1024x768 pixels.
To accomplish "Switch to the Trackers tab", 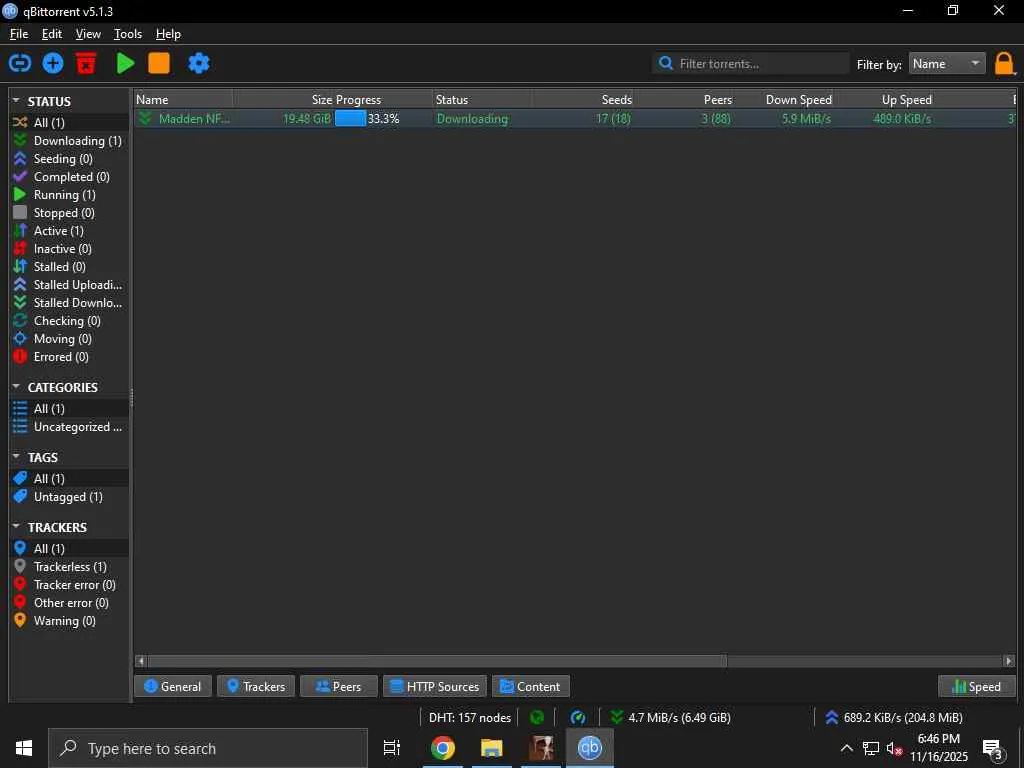I will pyautogui.click(x=256, y=686).
